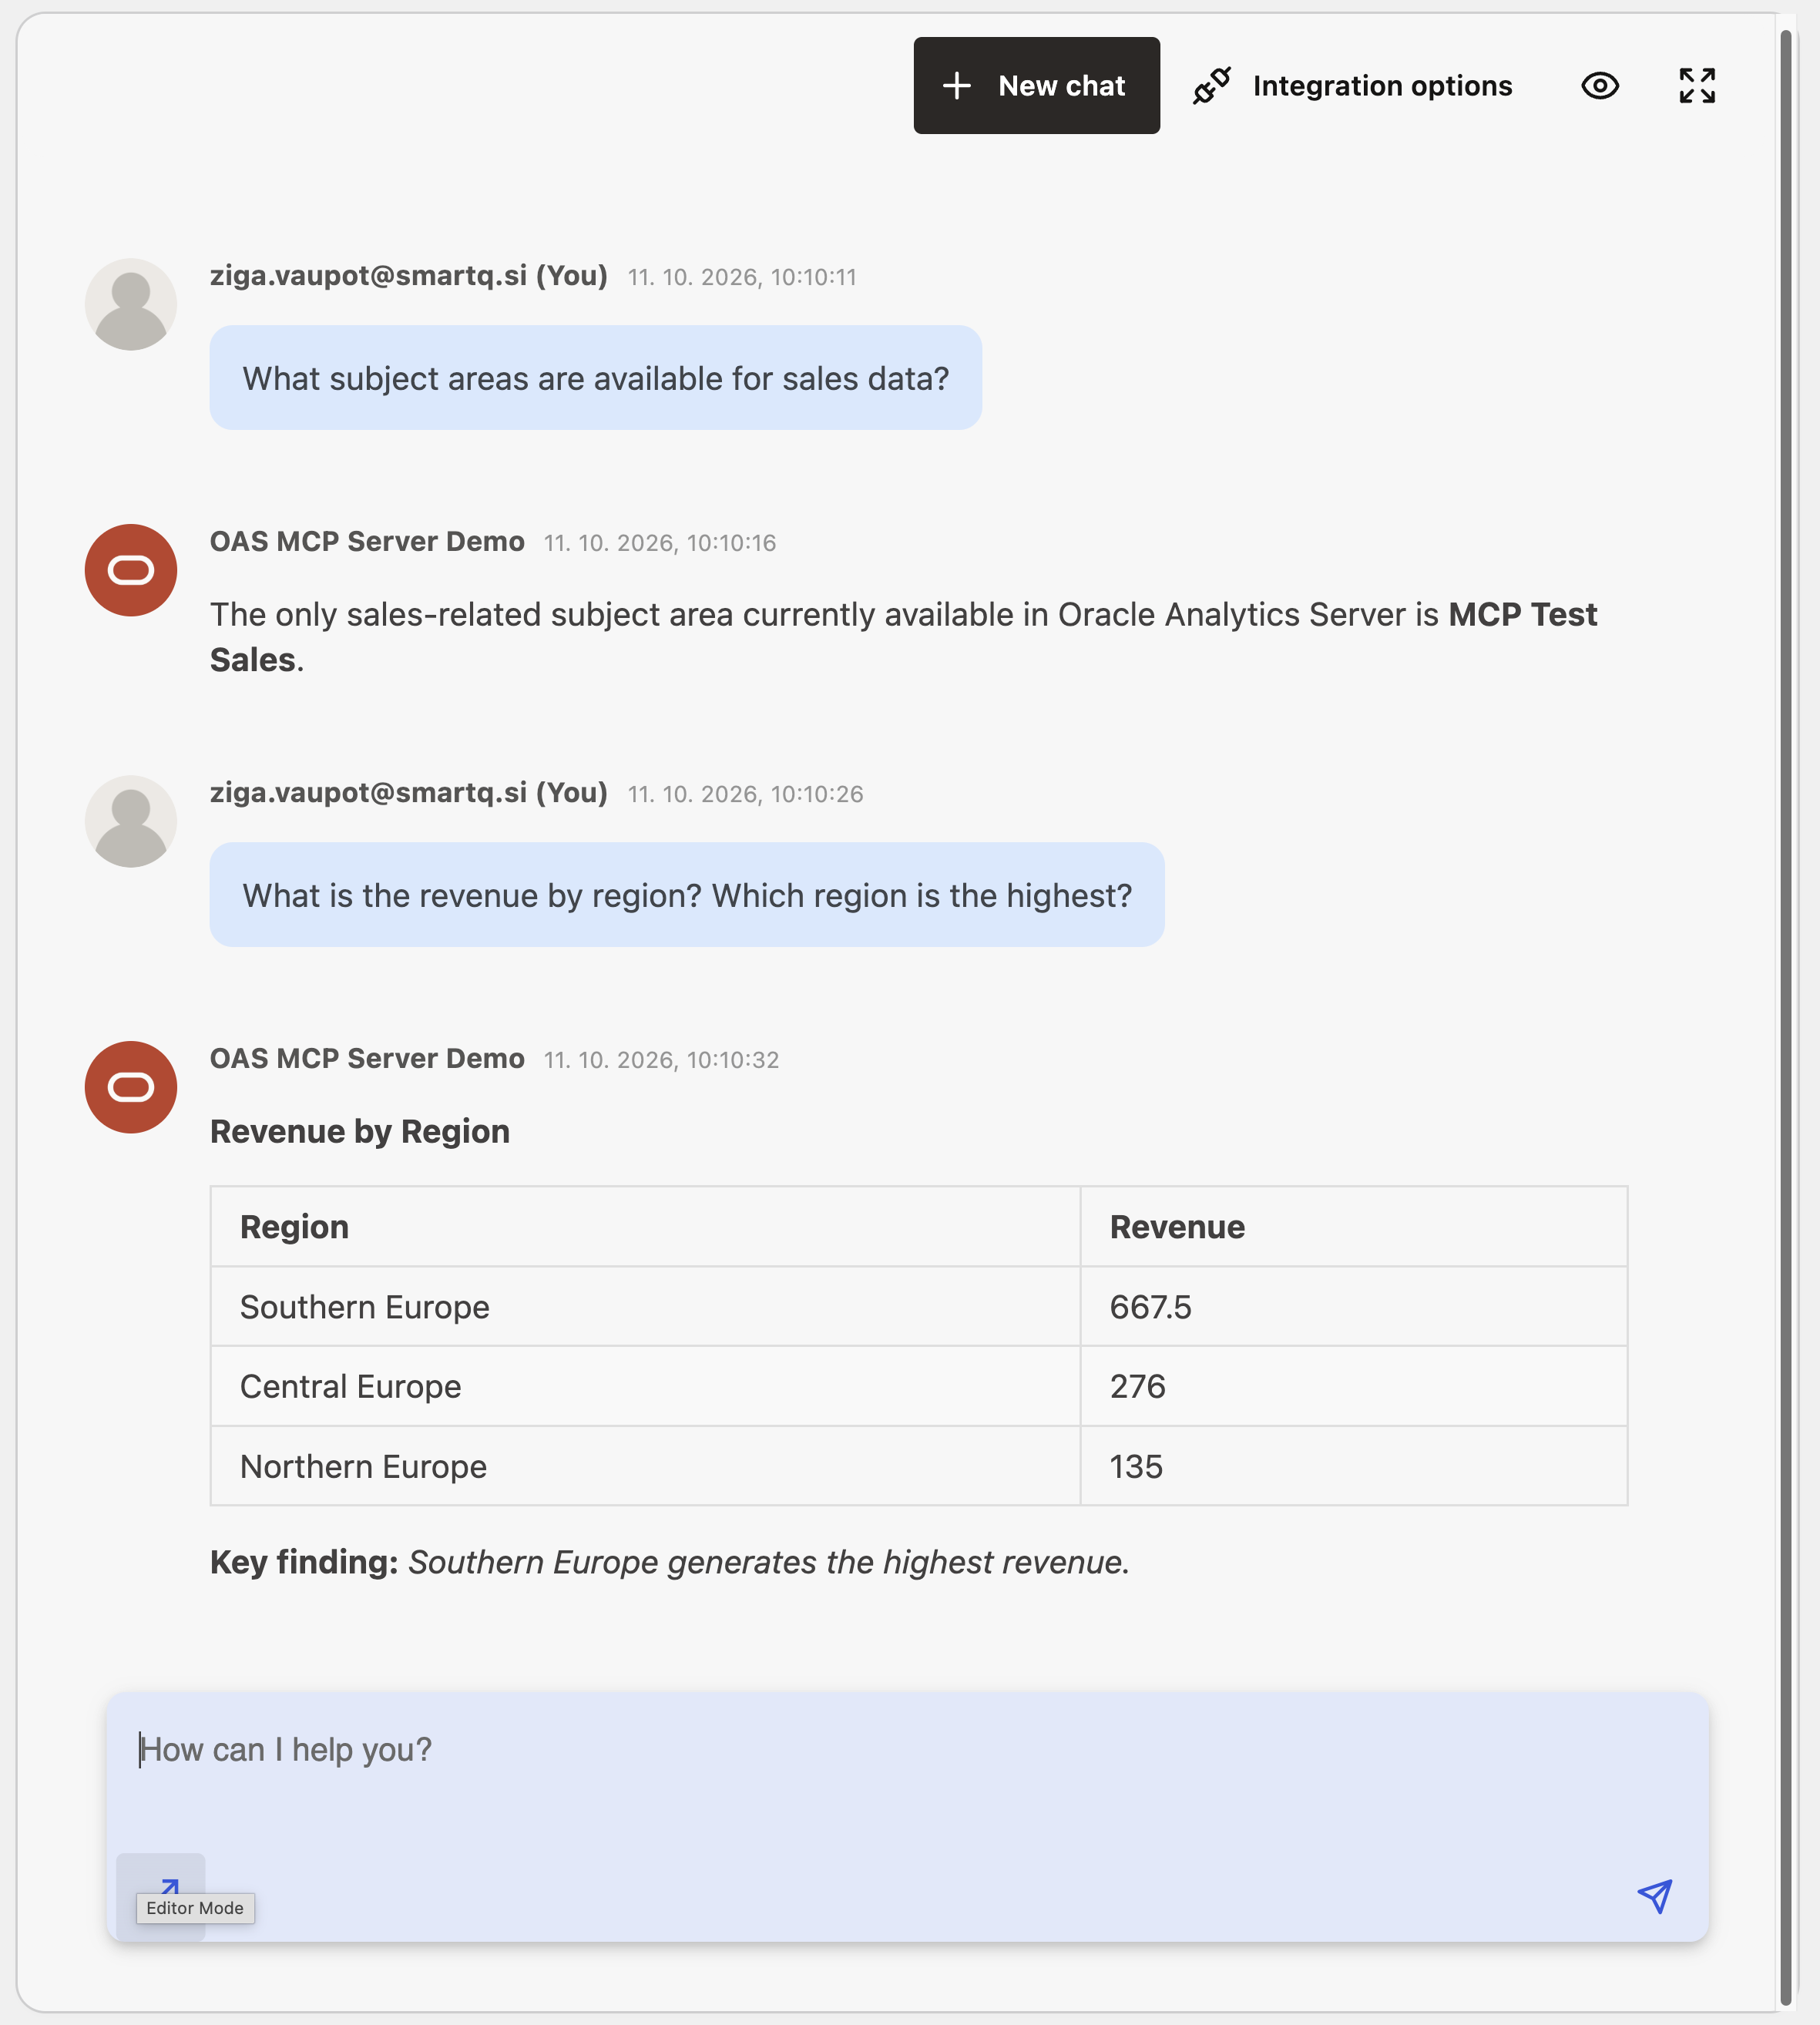Click the plug icon beside Integration options
The image size is (1820, 2025).
coord(1211,86)
